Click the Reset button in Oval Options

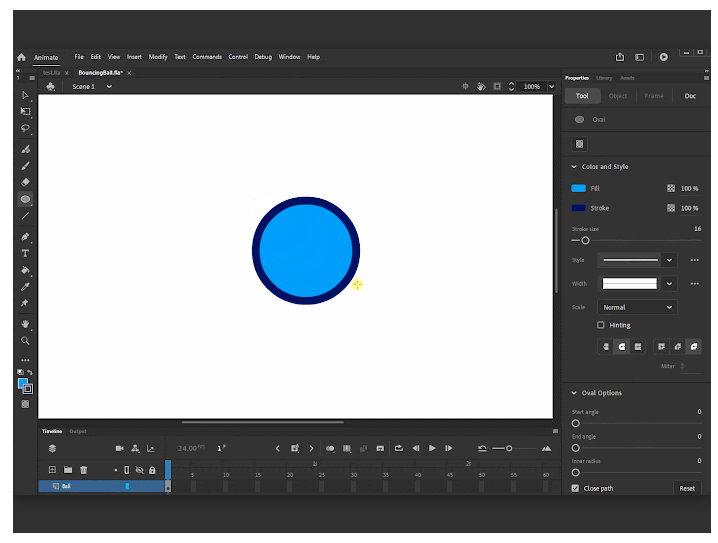coord(687,489)
